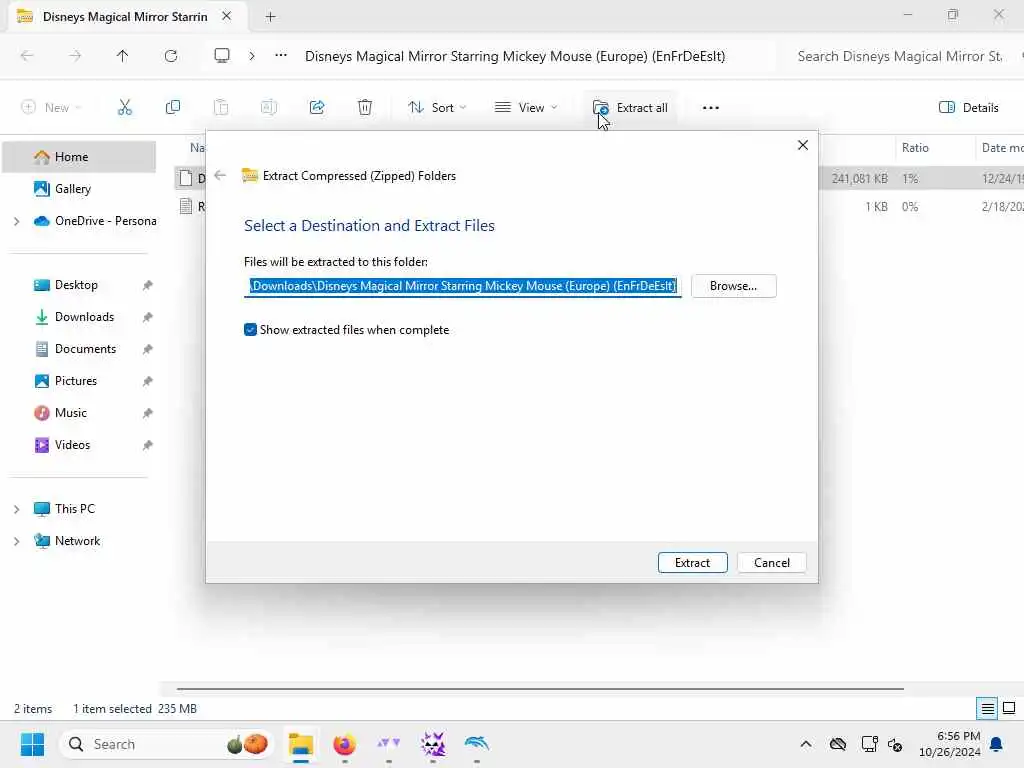
Task: Click the Copy icon in toolbar
Action: (172, 107)
